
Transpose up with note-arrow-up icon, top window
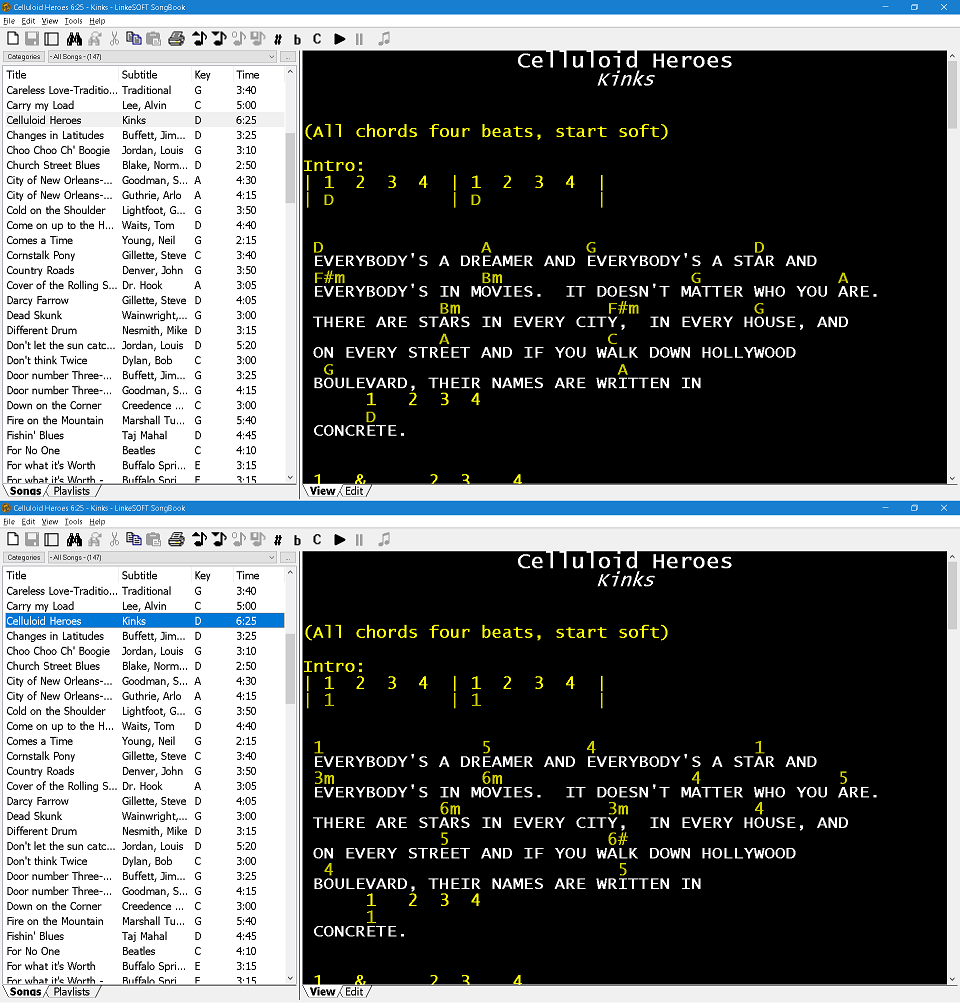coord(199,39)
